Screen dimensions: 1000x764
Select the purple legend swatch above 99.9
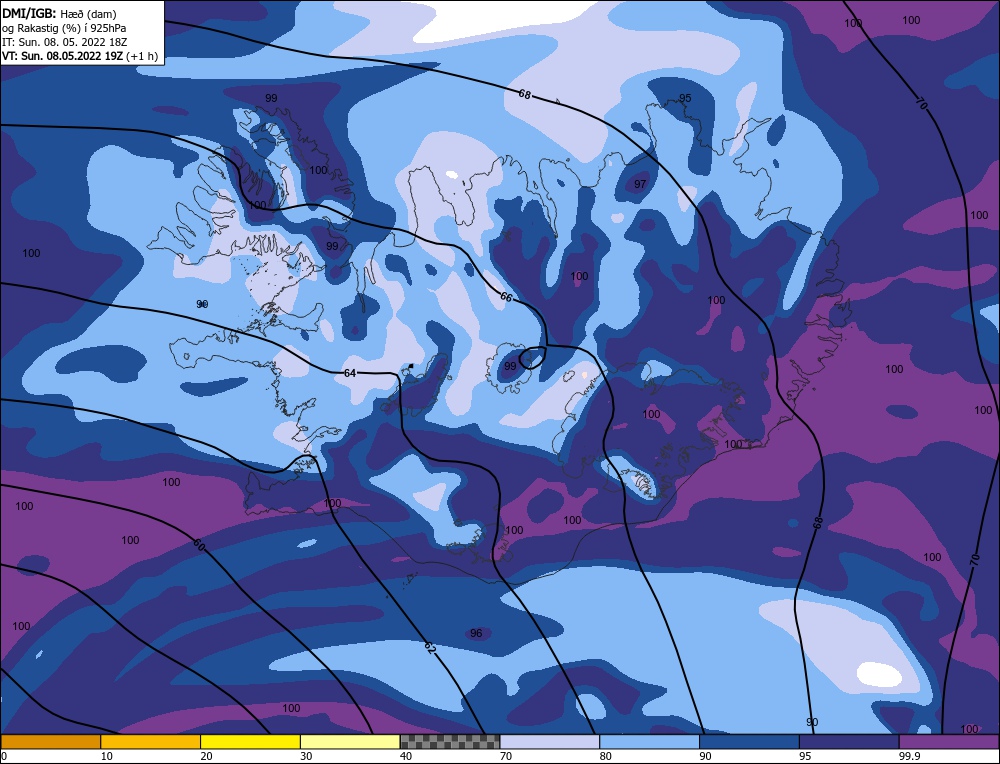point(949,742)
